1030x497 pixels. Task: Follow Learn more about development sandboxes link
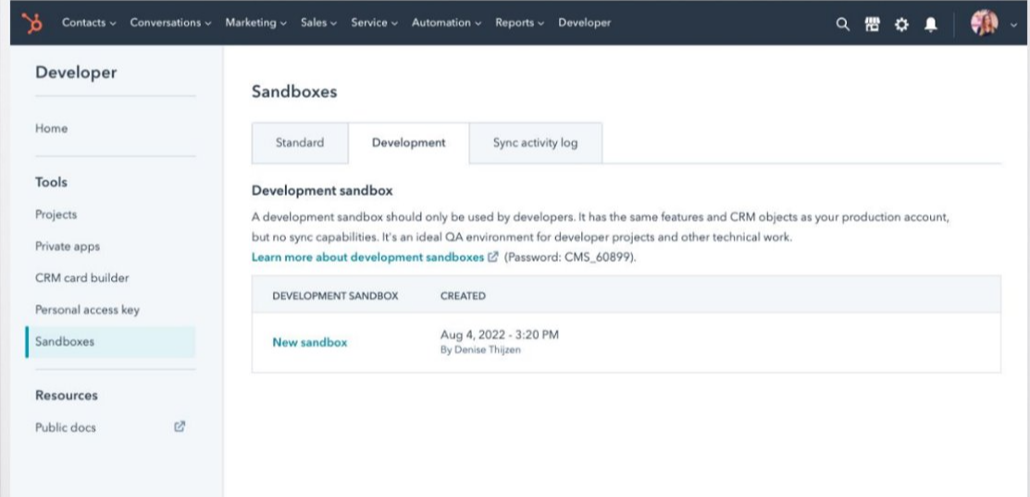(x=368, y=257)
